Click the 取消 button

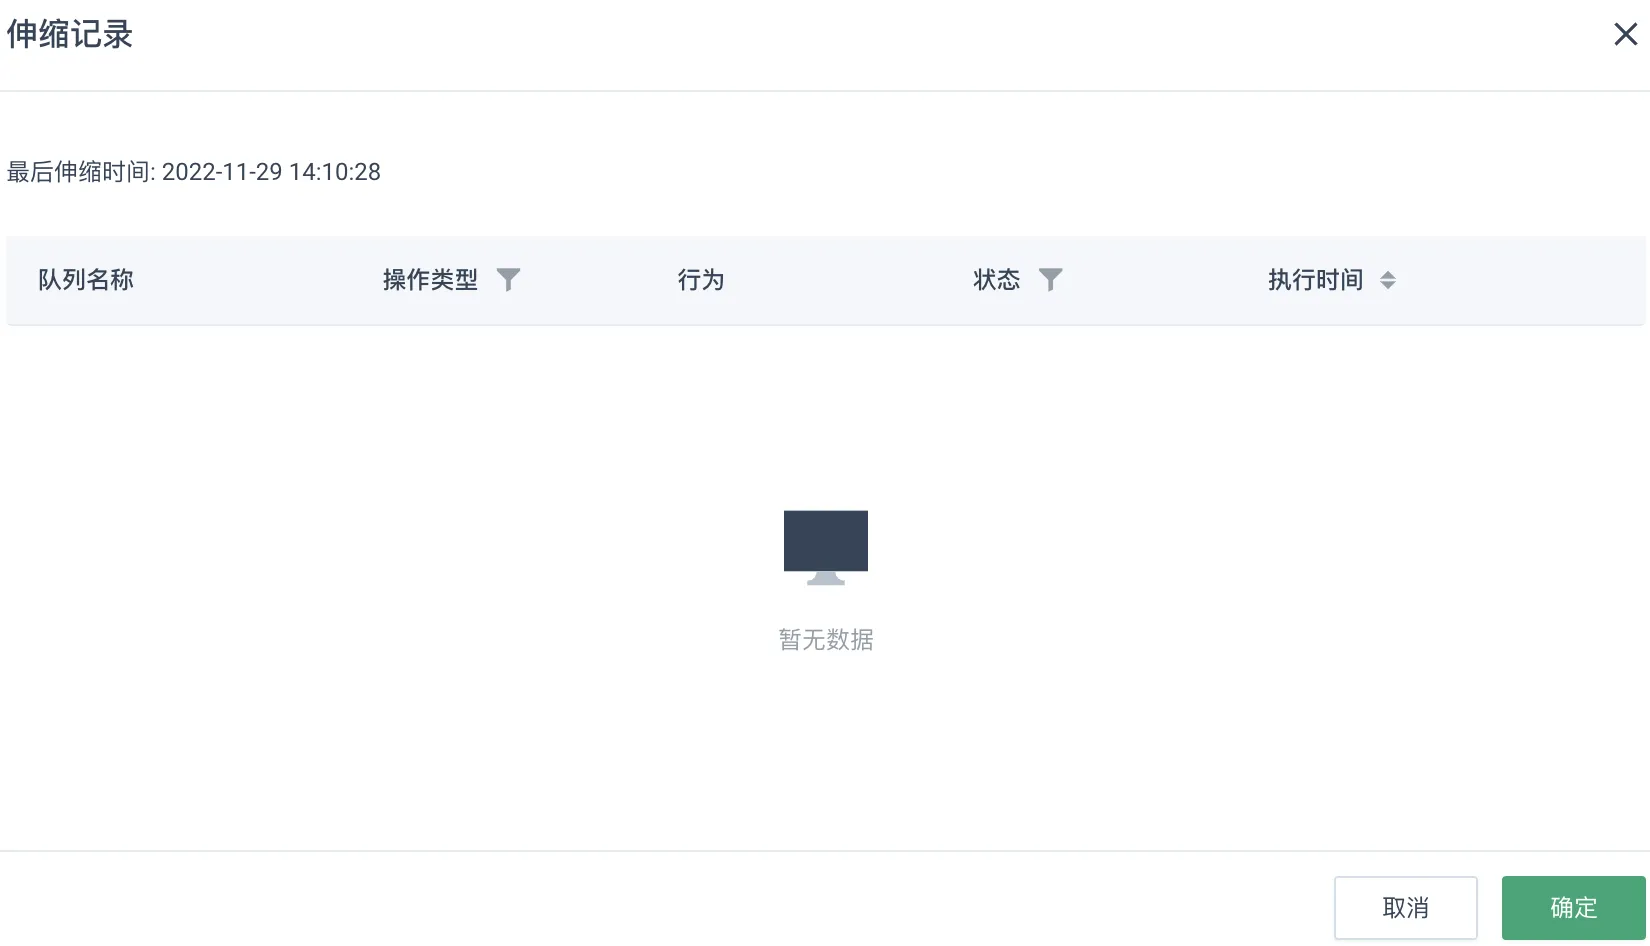(1406, 908)
